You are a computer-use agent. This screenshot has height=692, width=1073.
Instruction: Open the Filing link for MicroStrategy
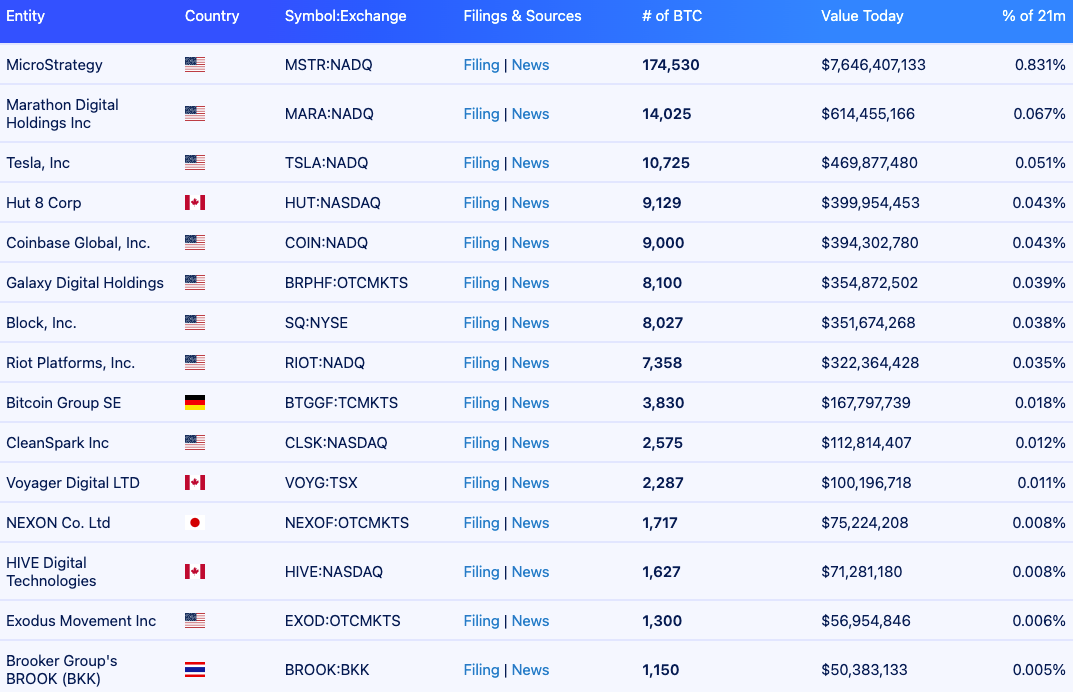pyautogui.click(x=481, y=65)
